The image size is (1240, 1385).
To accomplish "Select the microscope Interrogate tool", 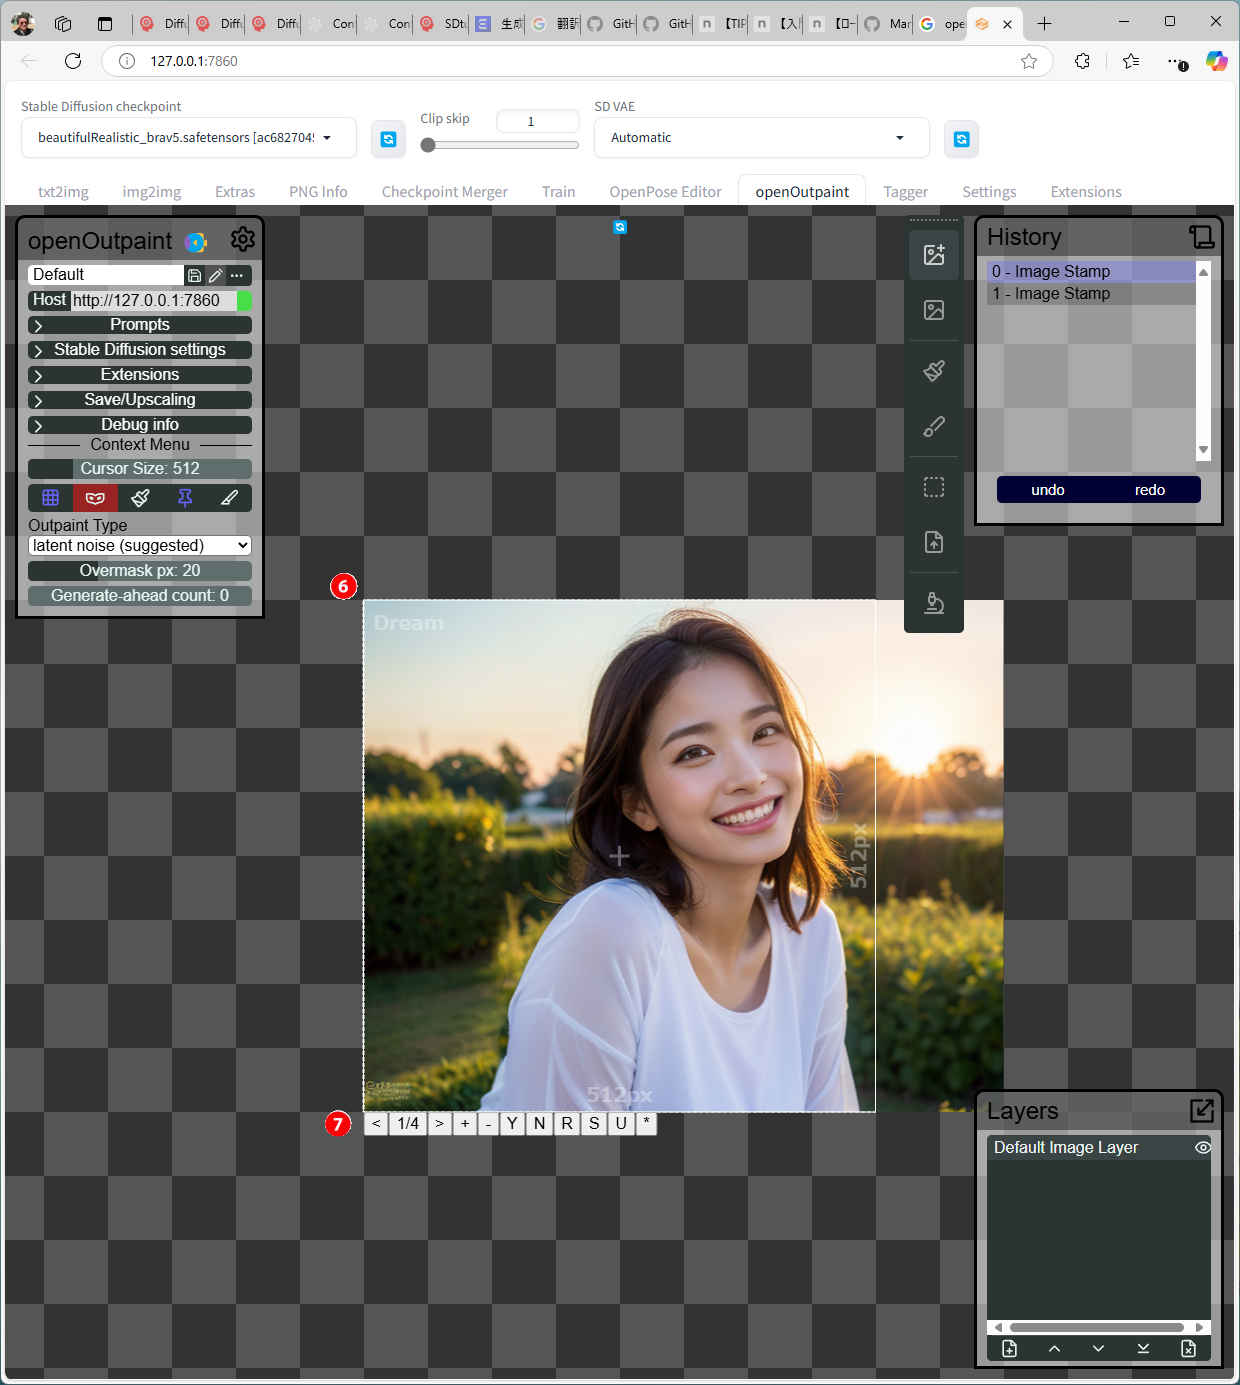I will 933,603.
